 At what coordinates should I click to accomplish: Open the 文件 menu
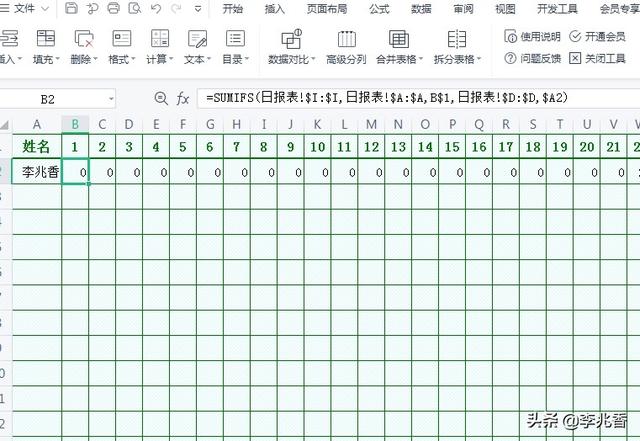(x=24, y=8)
